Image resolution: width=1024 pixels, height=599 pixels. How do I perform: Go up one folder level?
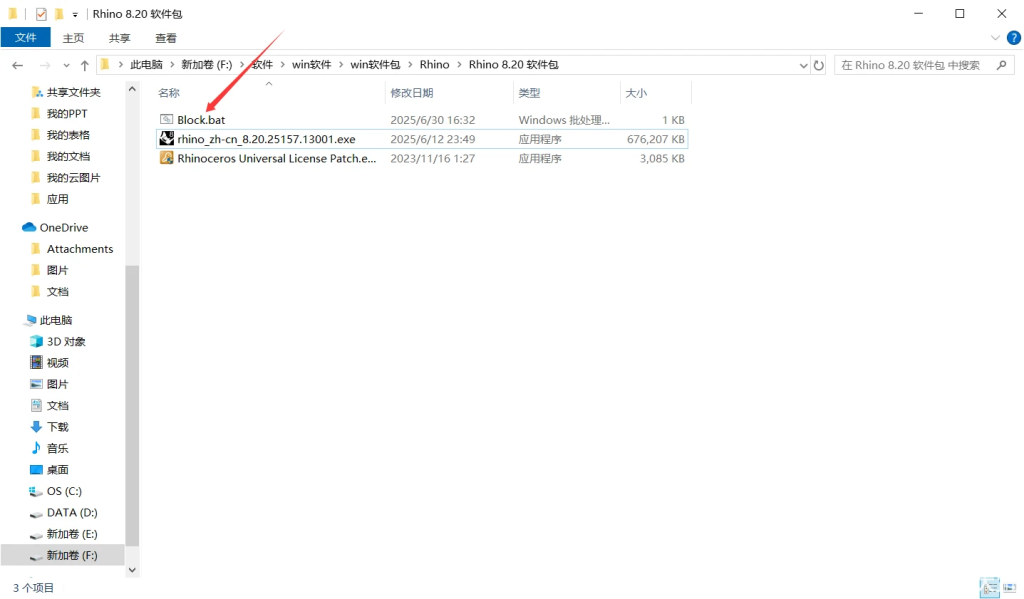click(x=84, y=65)
